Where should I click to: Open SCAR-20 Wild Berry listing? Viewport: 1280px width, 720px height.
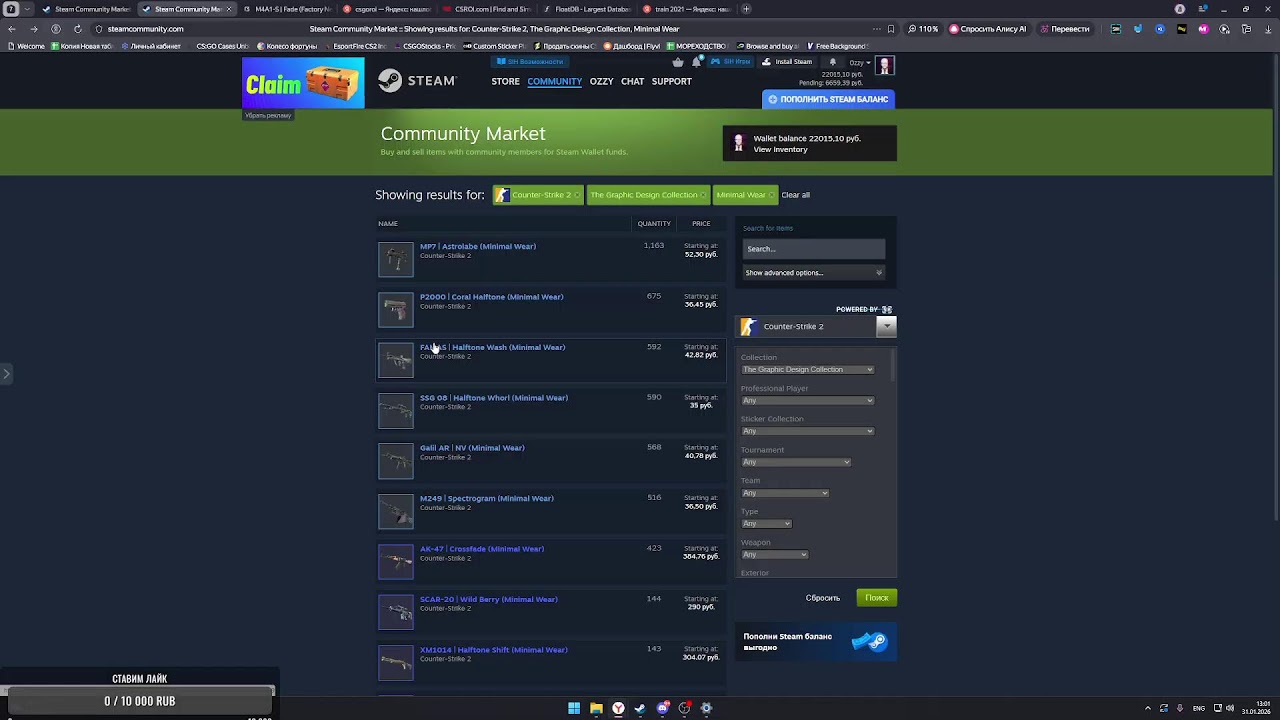point(489,599)
